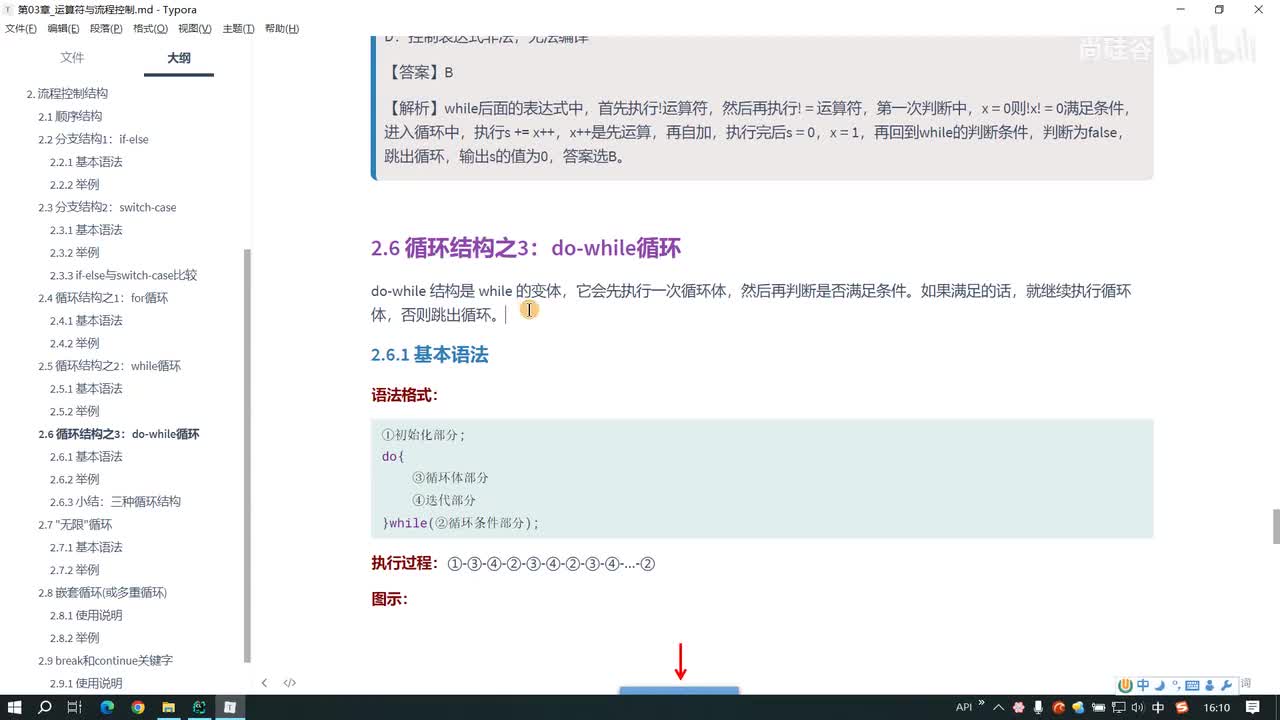Click the taskbar clock 16:10
The width and height of the screenshot is (1280, 720).
1217,707
